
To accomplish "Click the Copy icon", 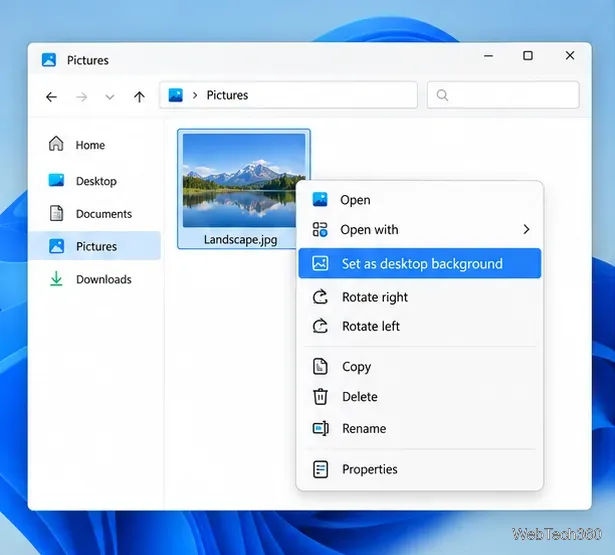I will coord(320,366).
